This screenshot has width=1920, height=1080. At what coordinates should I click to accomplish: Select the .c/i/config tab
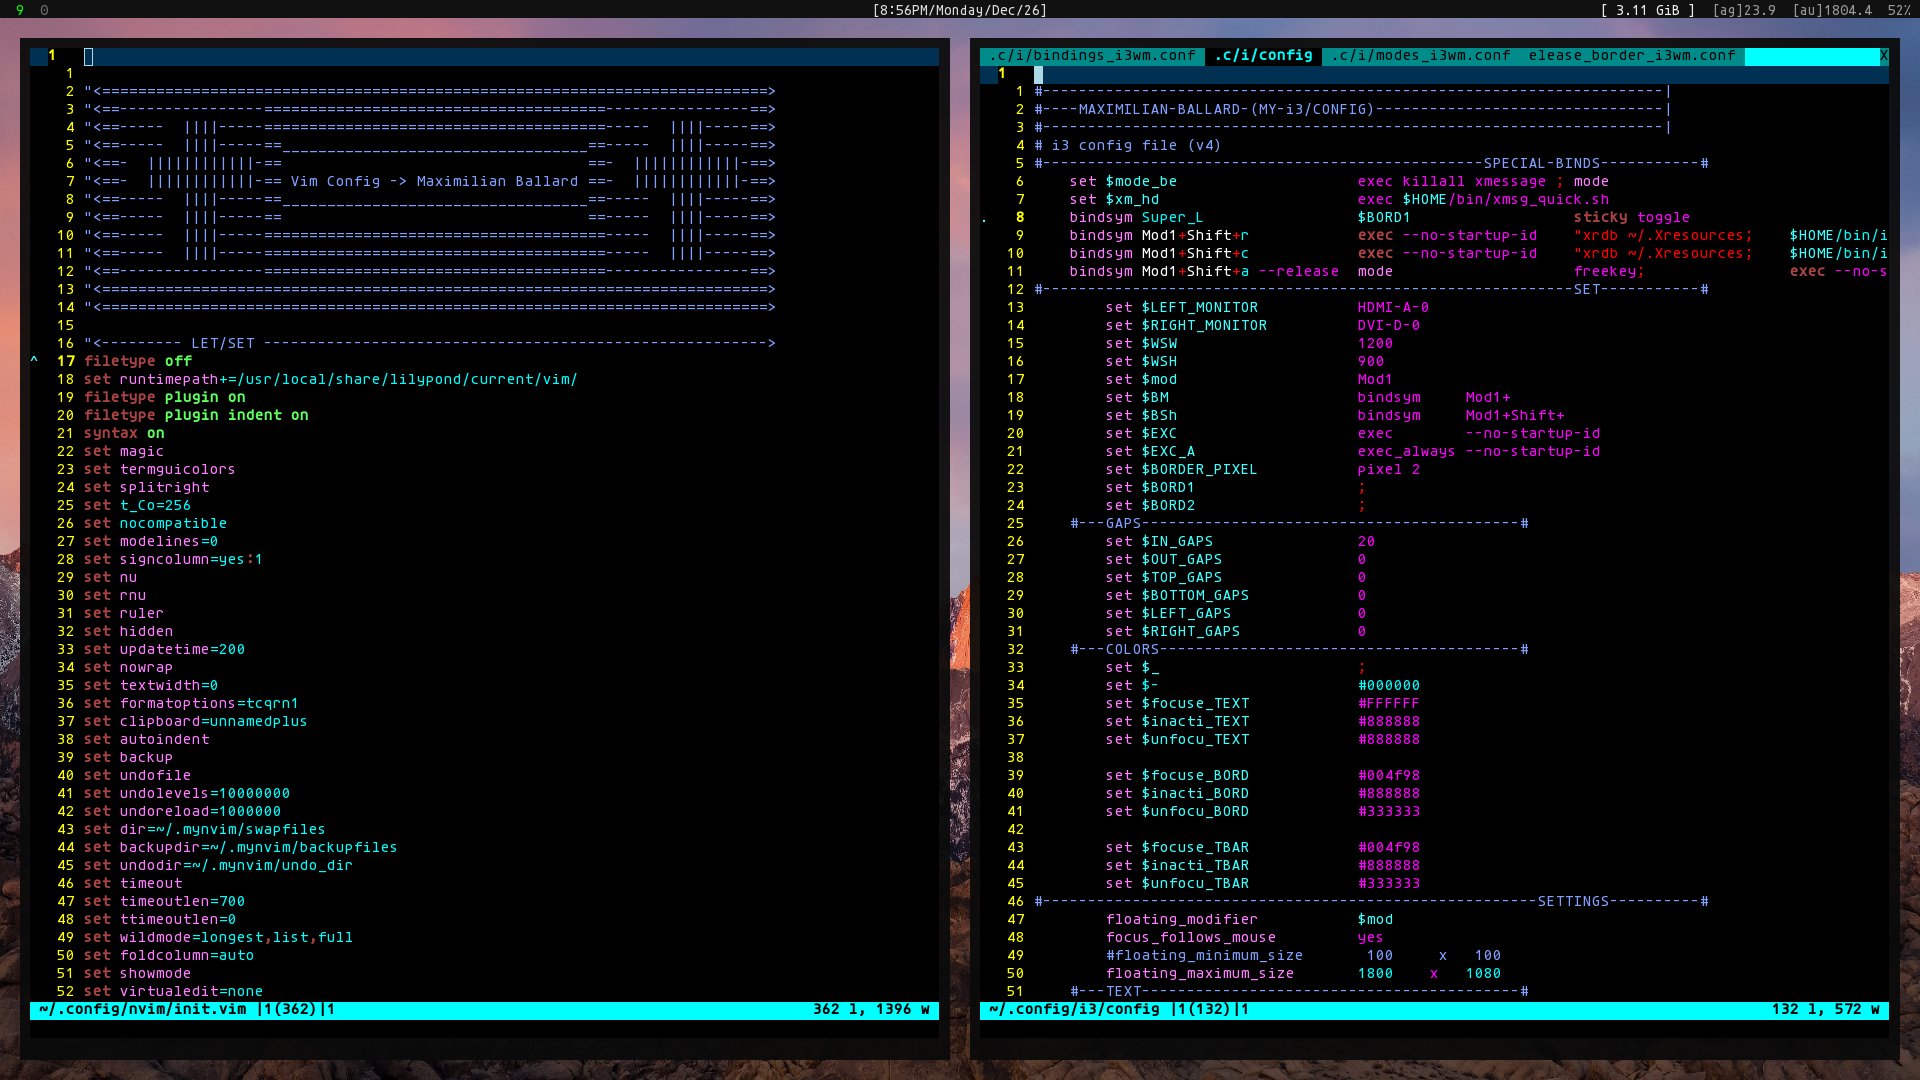[1263, 56]
